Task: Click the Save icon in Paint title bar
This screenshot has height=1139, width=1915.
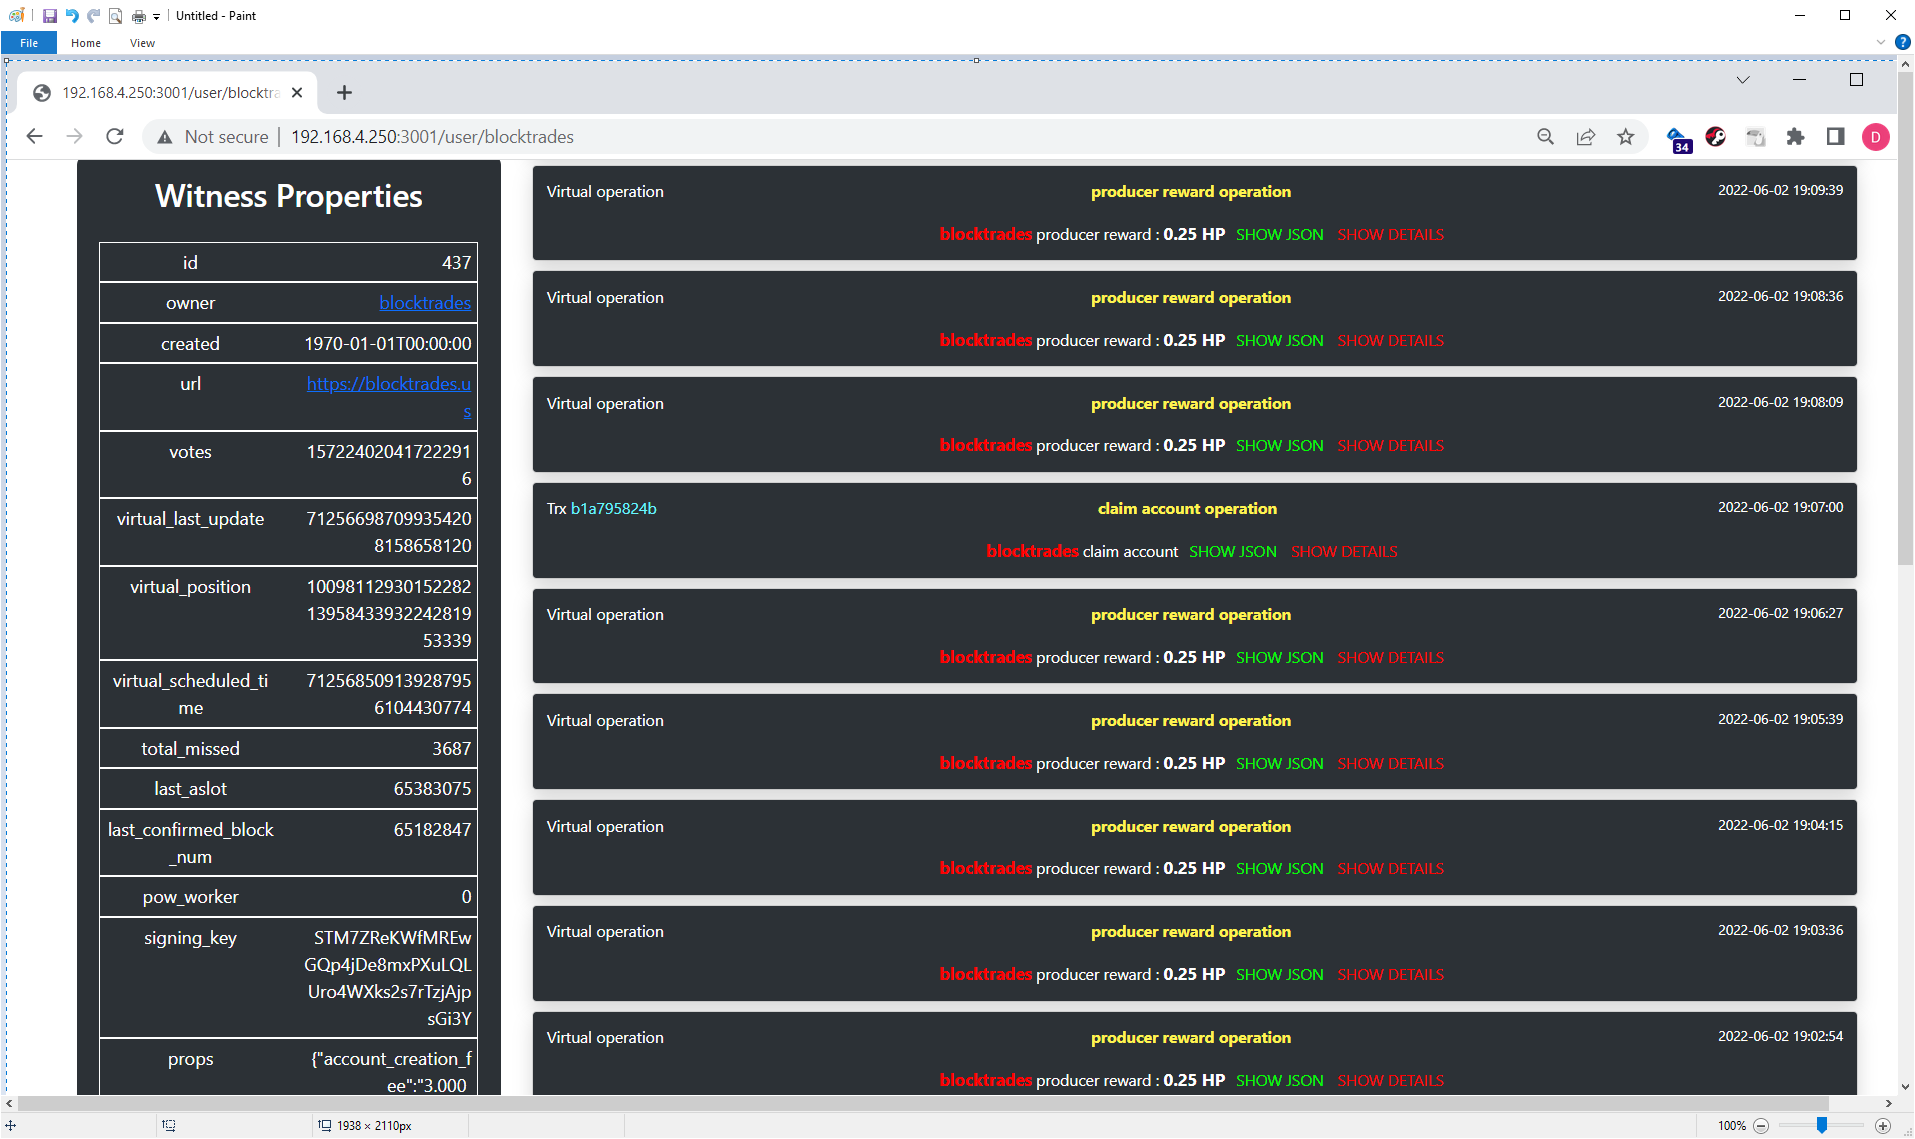Action: click(x=49, y=15)
